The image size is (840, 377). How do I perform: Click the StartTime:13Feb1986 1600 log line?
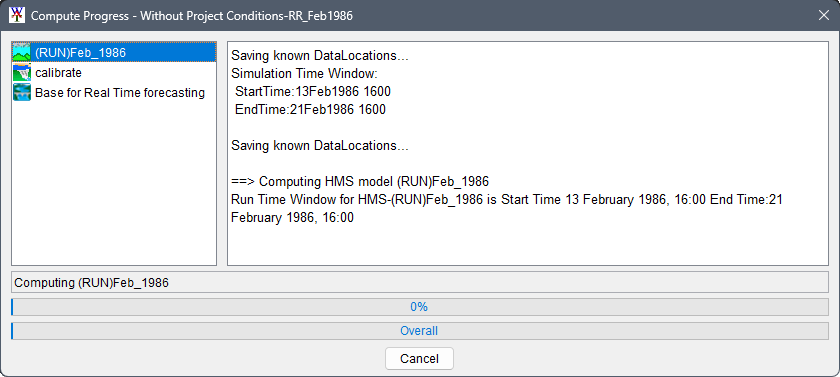(x=313, y=92)
